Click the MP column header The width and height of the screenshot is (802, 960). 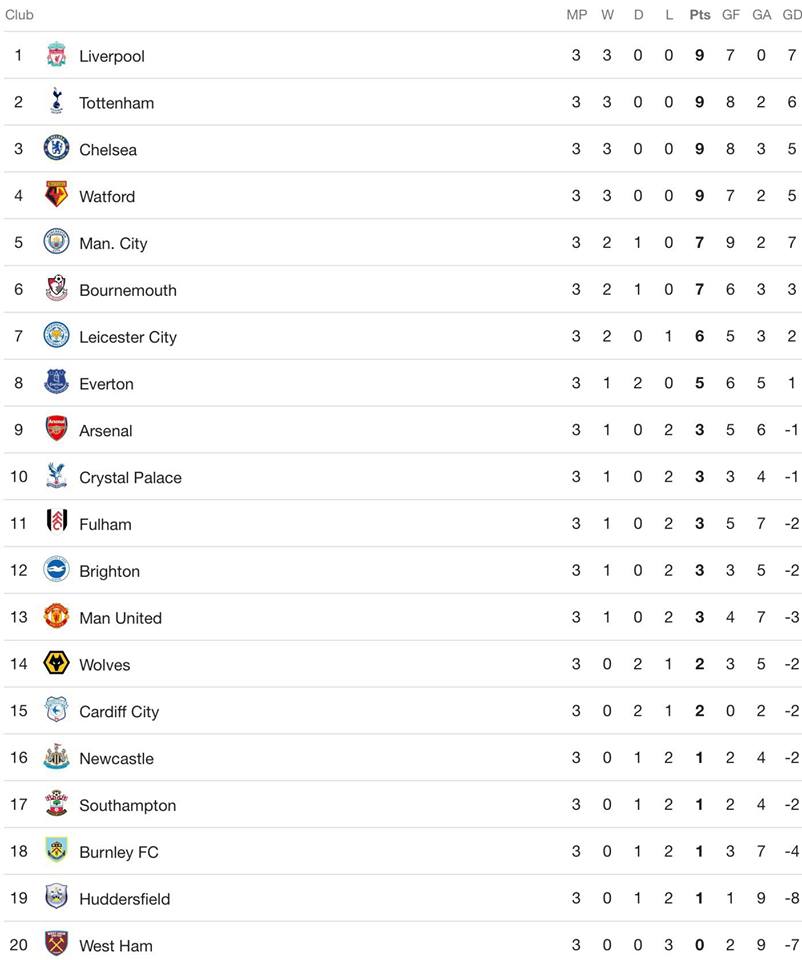pyautogui.click(x=577, y=15)
